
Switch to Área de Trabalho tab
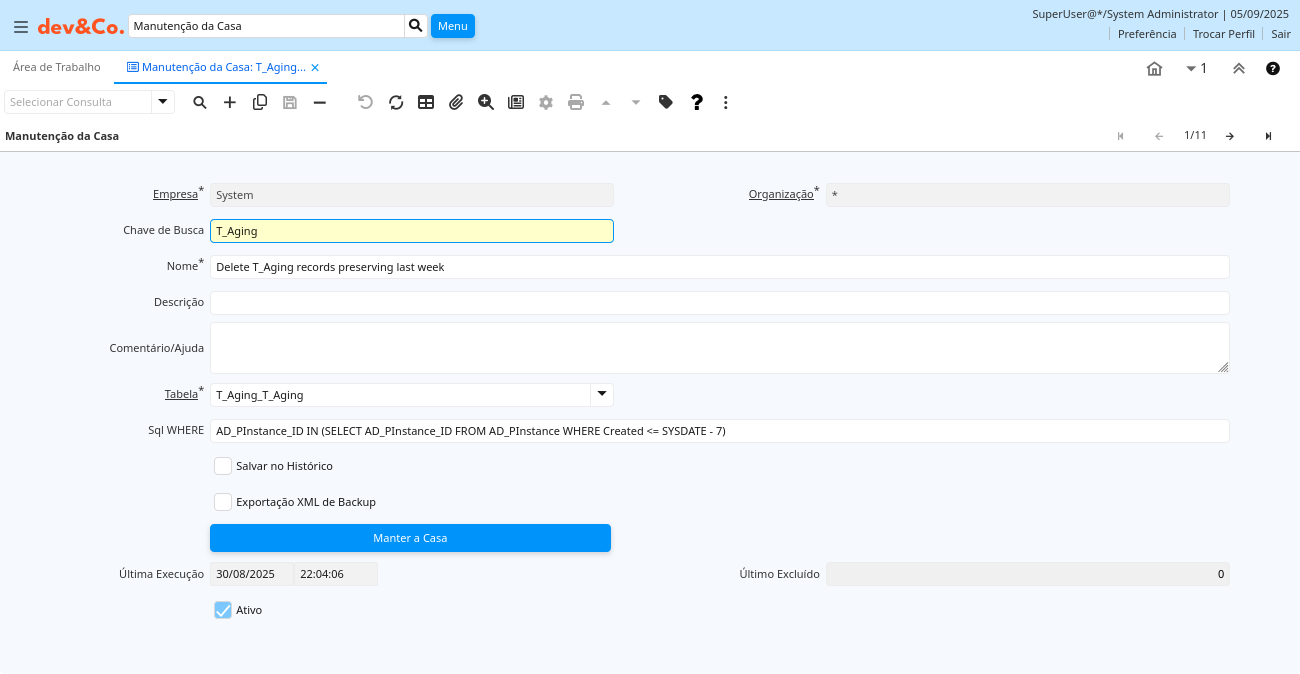coord(57,67)
